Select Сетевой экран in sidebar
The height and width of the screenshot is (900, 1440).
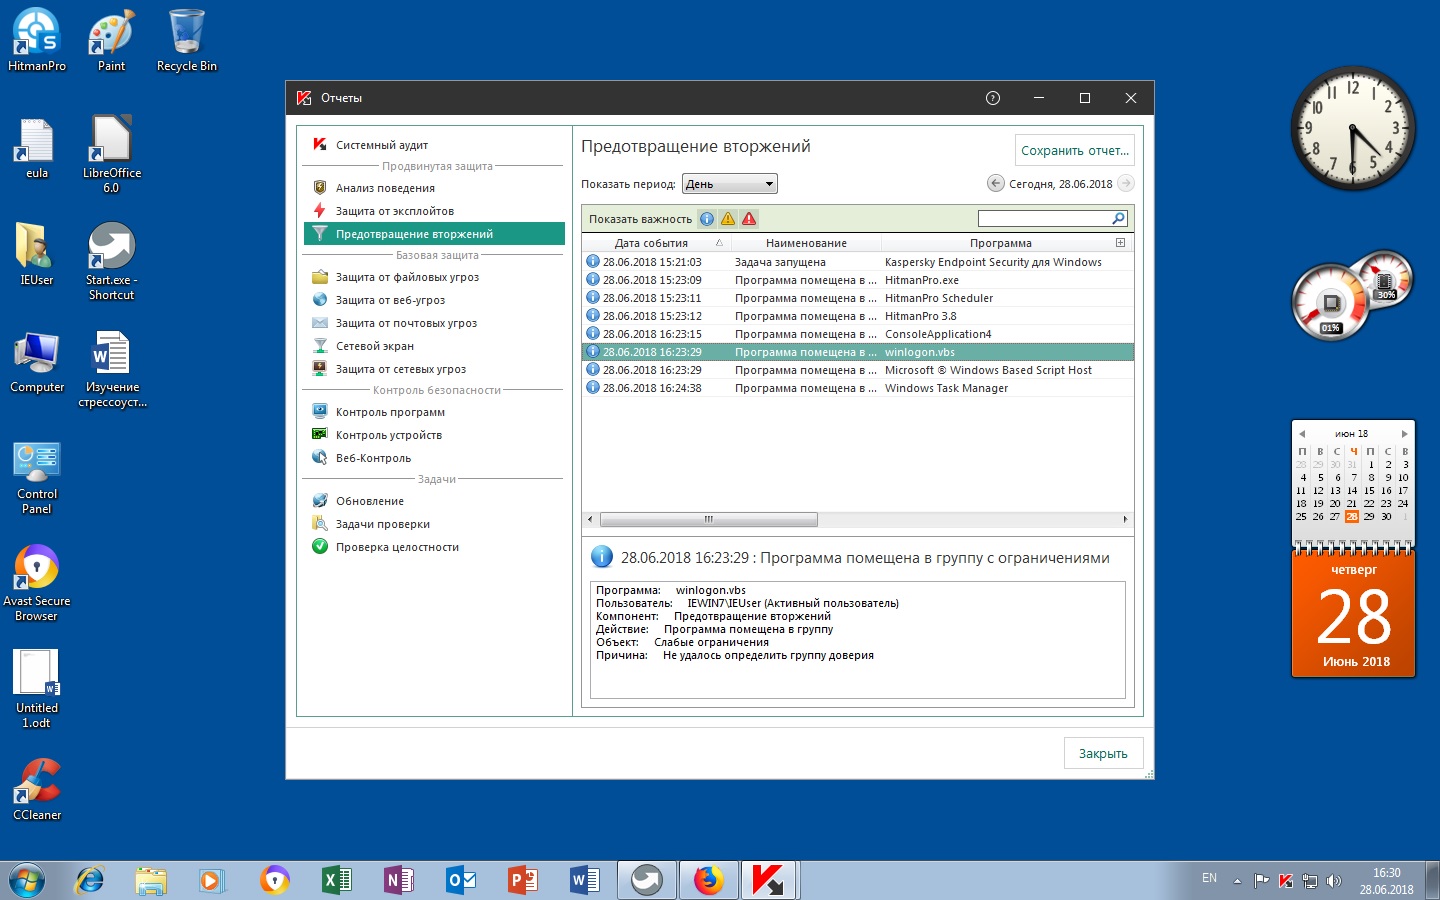[374, 346]
